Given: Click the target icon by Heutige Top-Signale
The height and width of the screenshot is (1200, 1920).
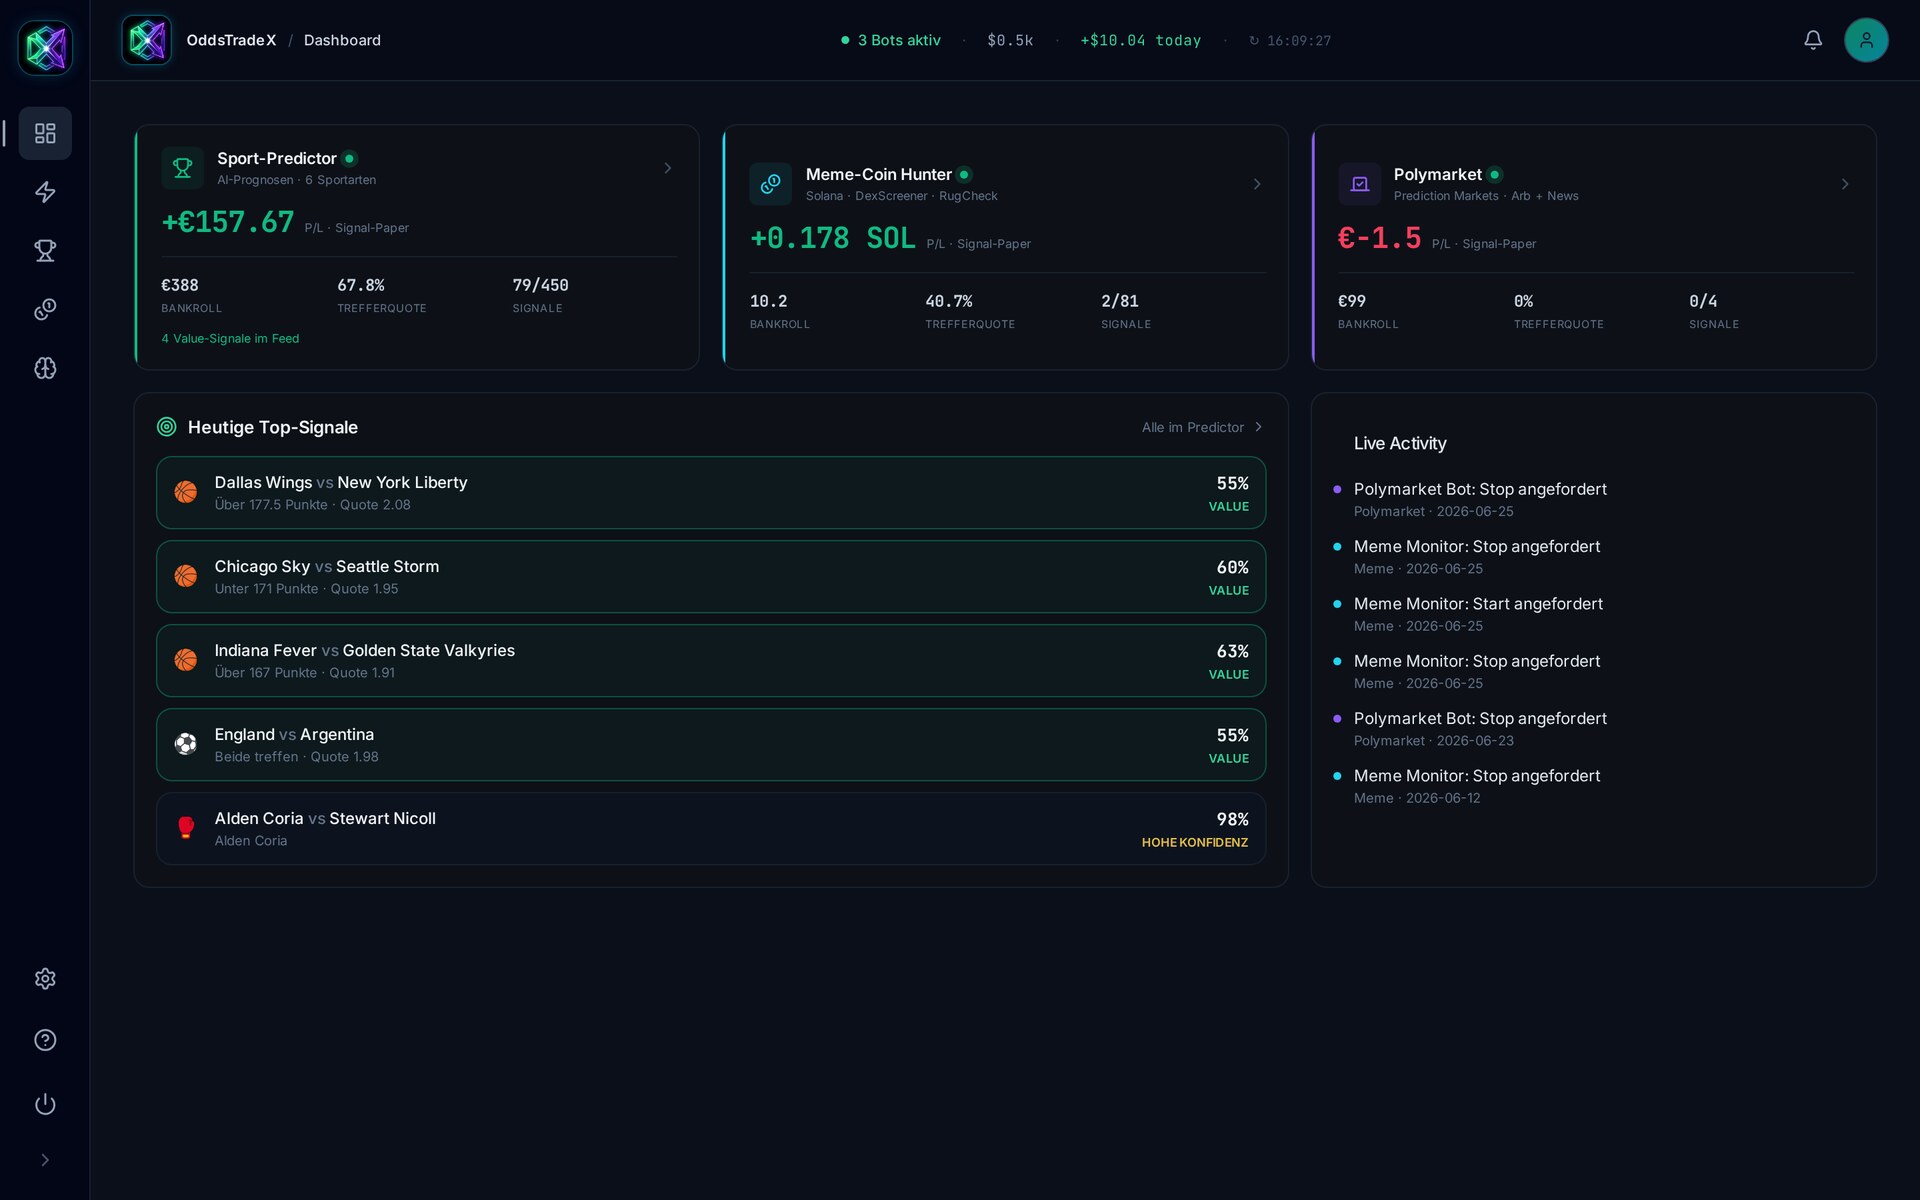Looking at the screenshot, I should click(x=167, y=427).
